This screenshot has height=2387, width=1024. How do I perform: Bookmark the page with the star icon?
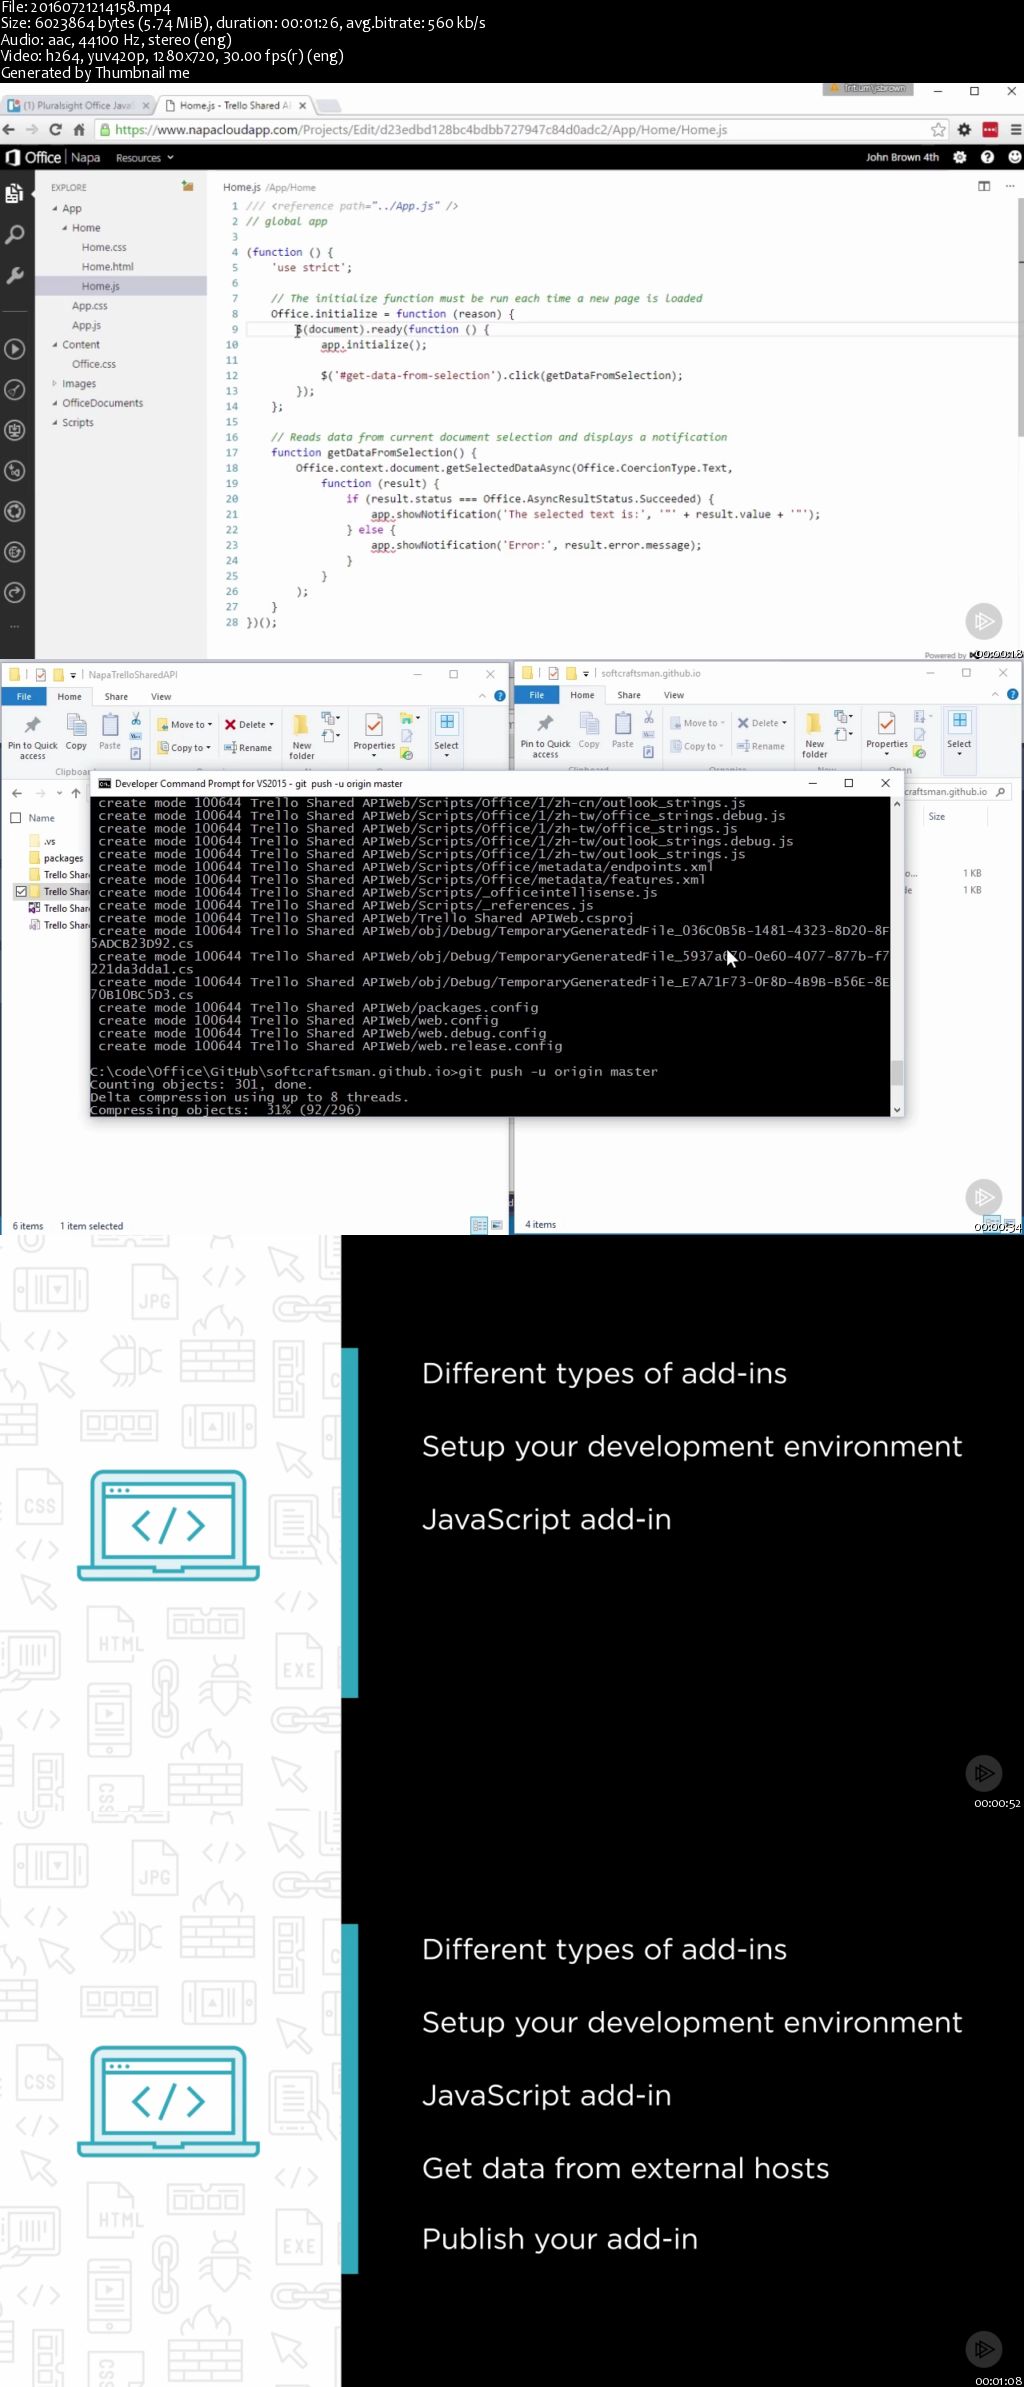click(938, 130)
